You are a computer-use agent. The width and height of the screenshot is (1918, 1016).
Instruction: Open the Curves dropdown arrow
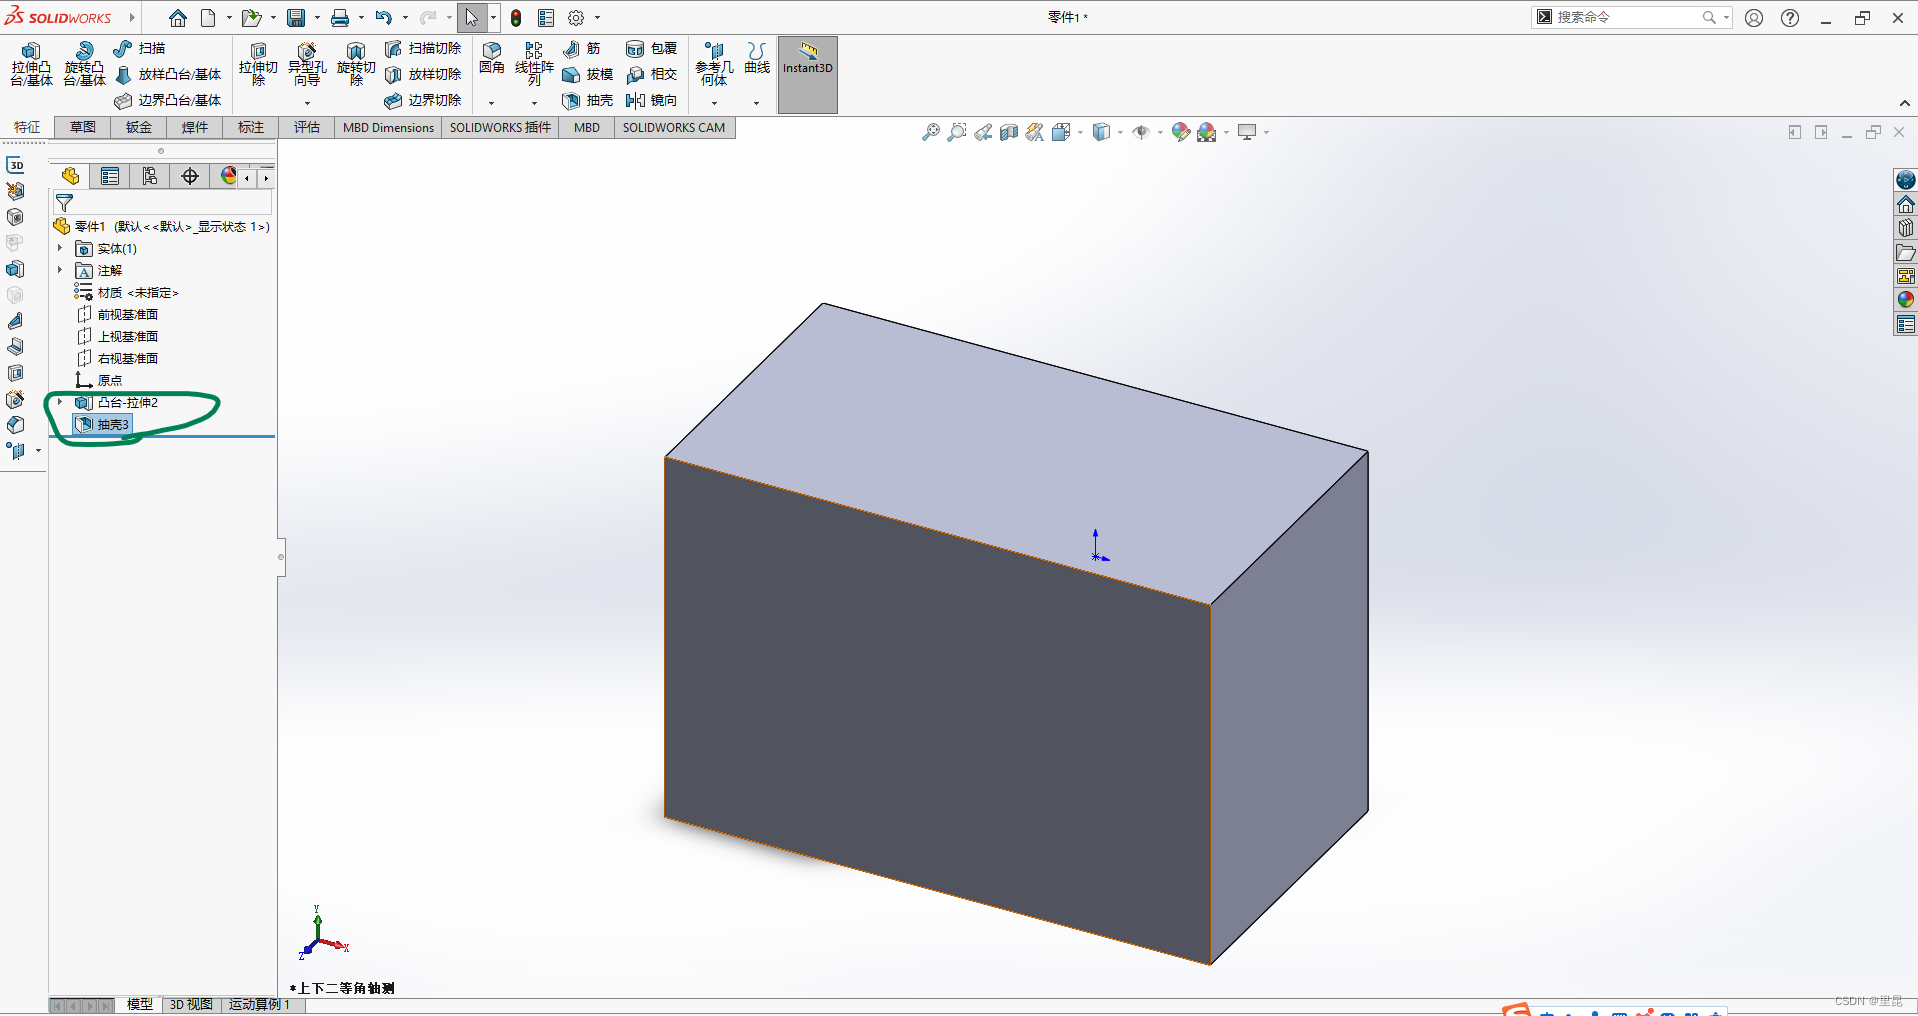click(x=756, y=103)
